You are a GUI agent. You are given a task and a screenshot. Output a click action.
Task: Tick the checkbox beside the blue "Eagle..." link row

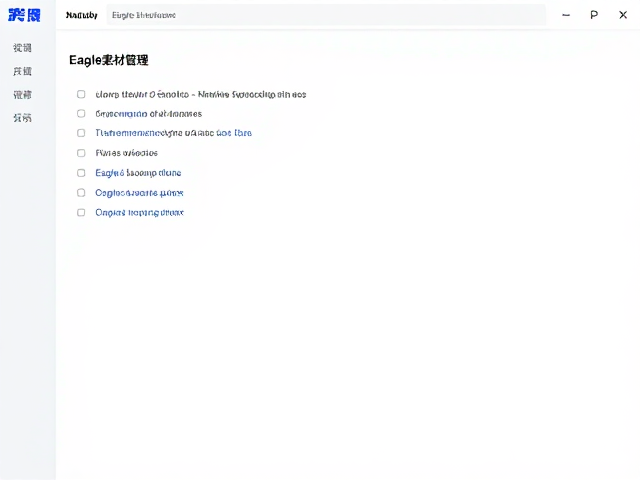coord(81,173)
